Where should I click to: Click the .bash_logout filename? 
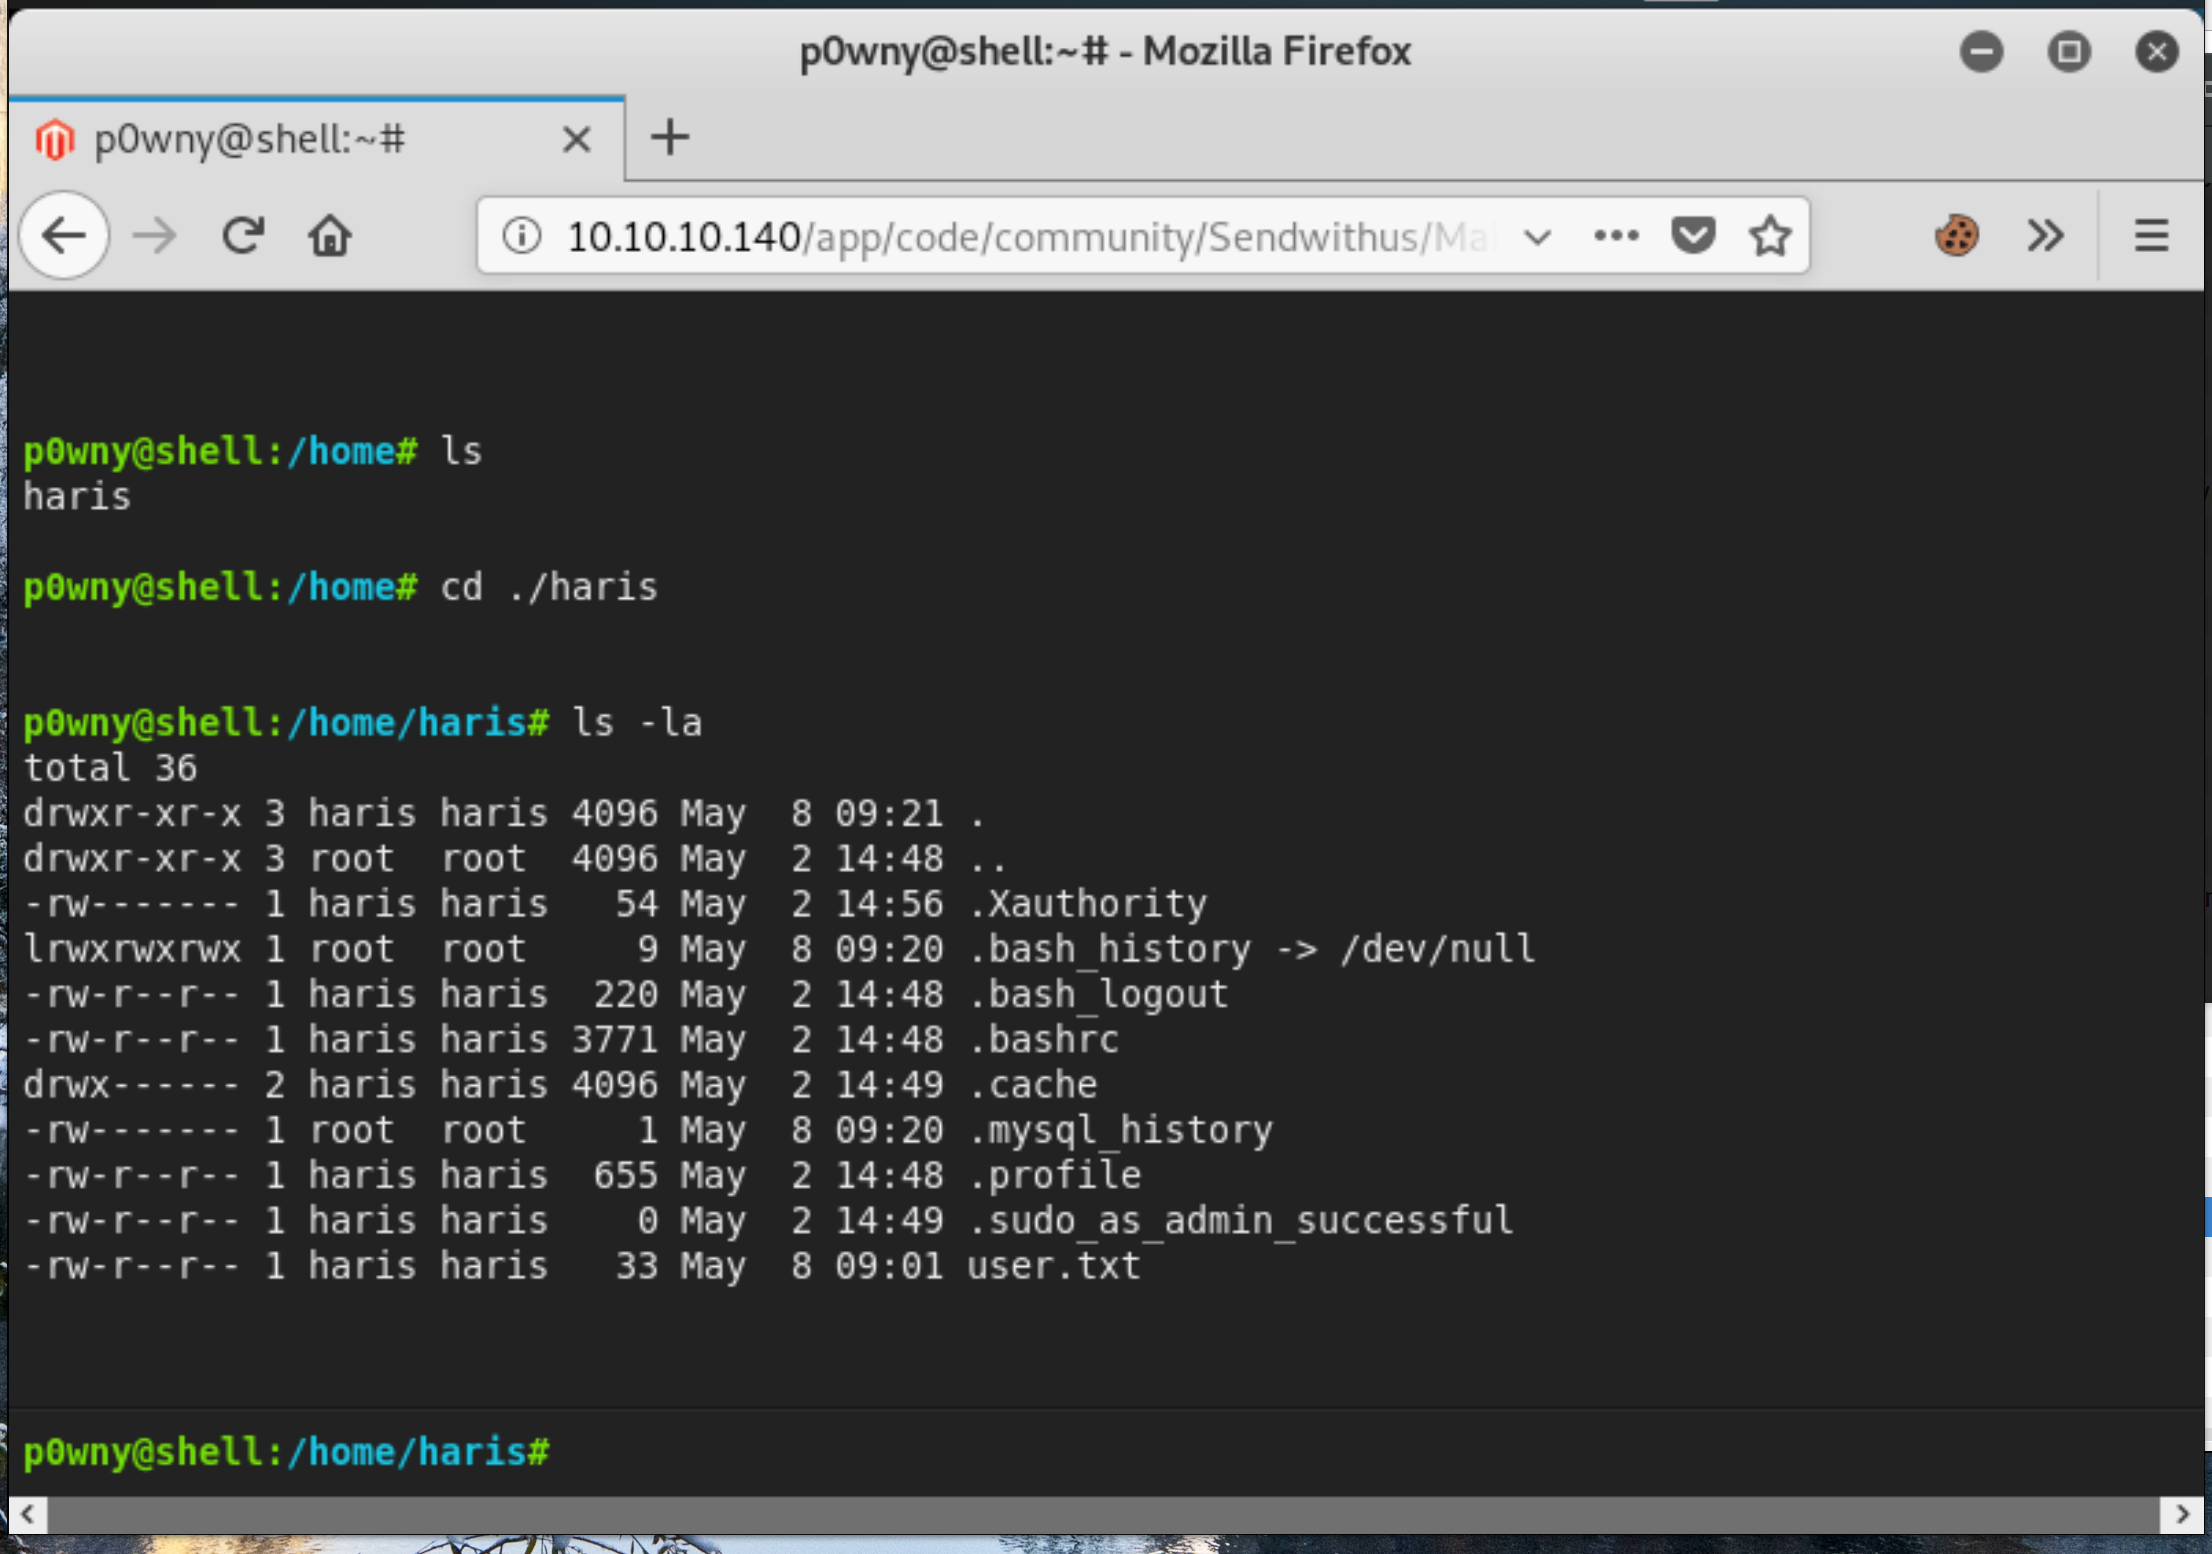coord(1099,995)
